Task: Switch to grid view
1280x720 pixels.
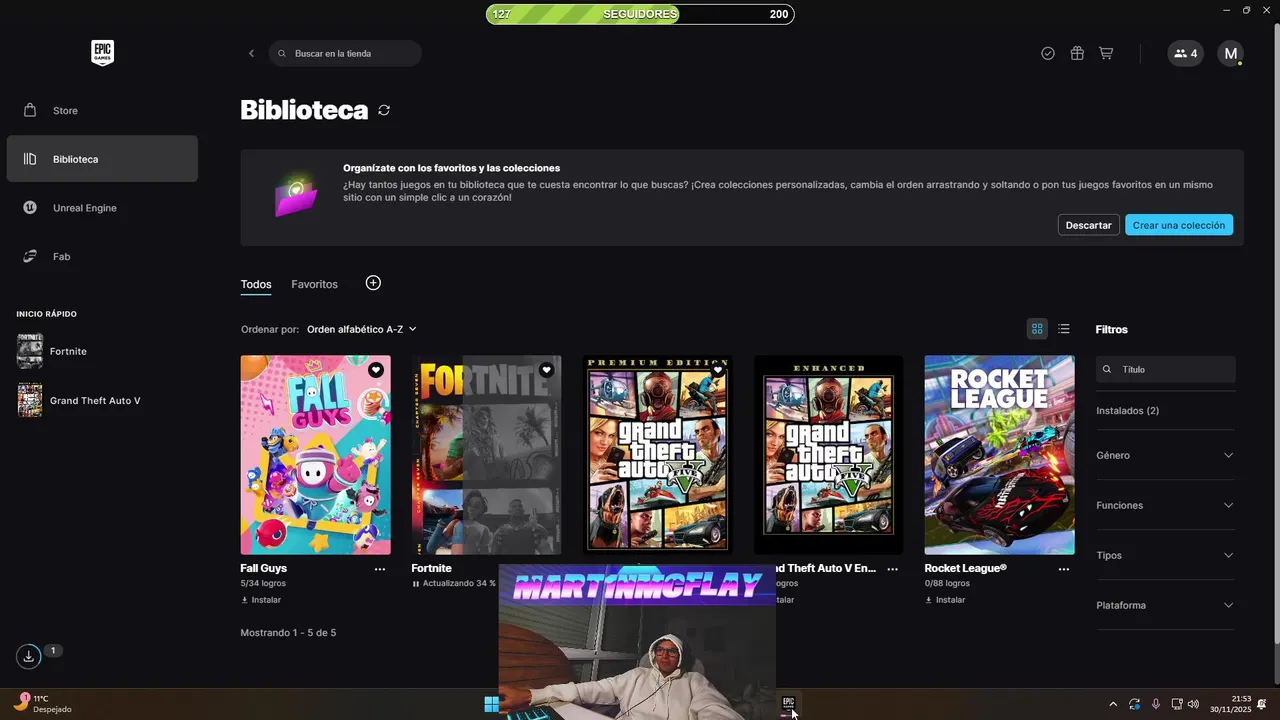Action: (x=1037, y=329)
